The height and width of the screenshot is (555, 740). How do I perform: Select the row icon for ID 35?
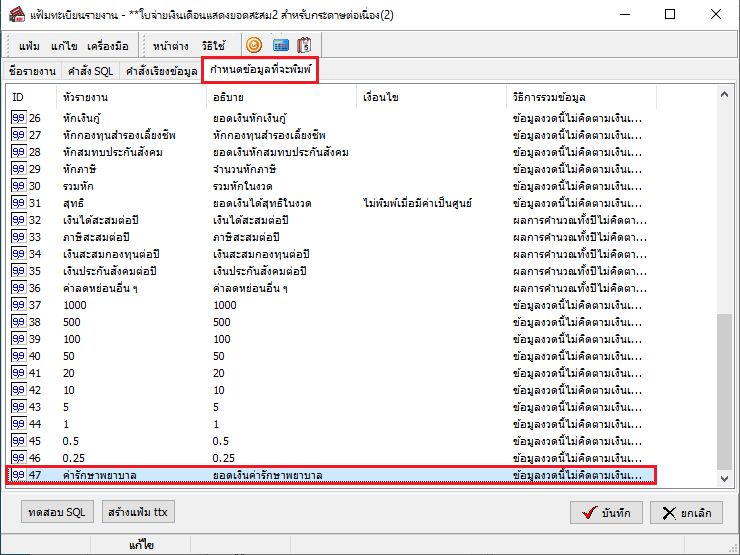point(18,270)
